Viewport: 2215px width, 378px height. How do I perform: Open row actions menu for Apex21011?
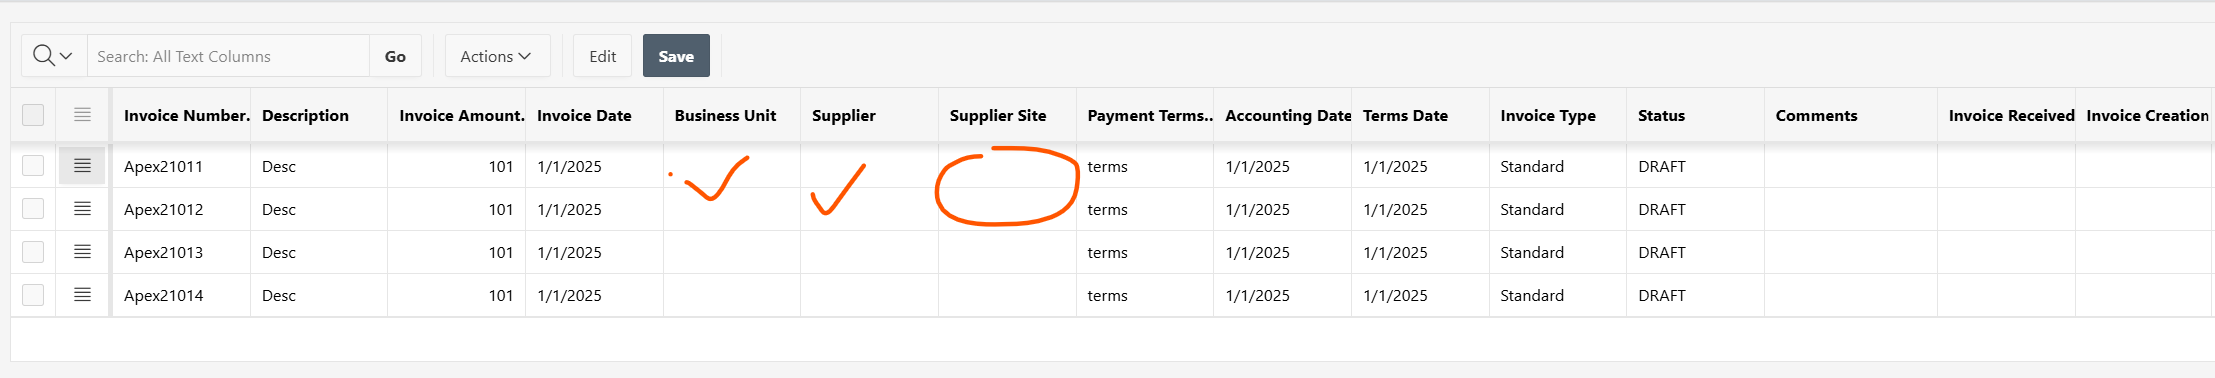tap(82, 166)
